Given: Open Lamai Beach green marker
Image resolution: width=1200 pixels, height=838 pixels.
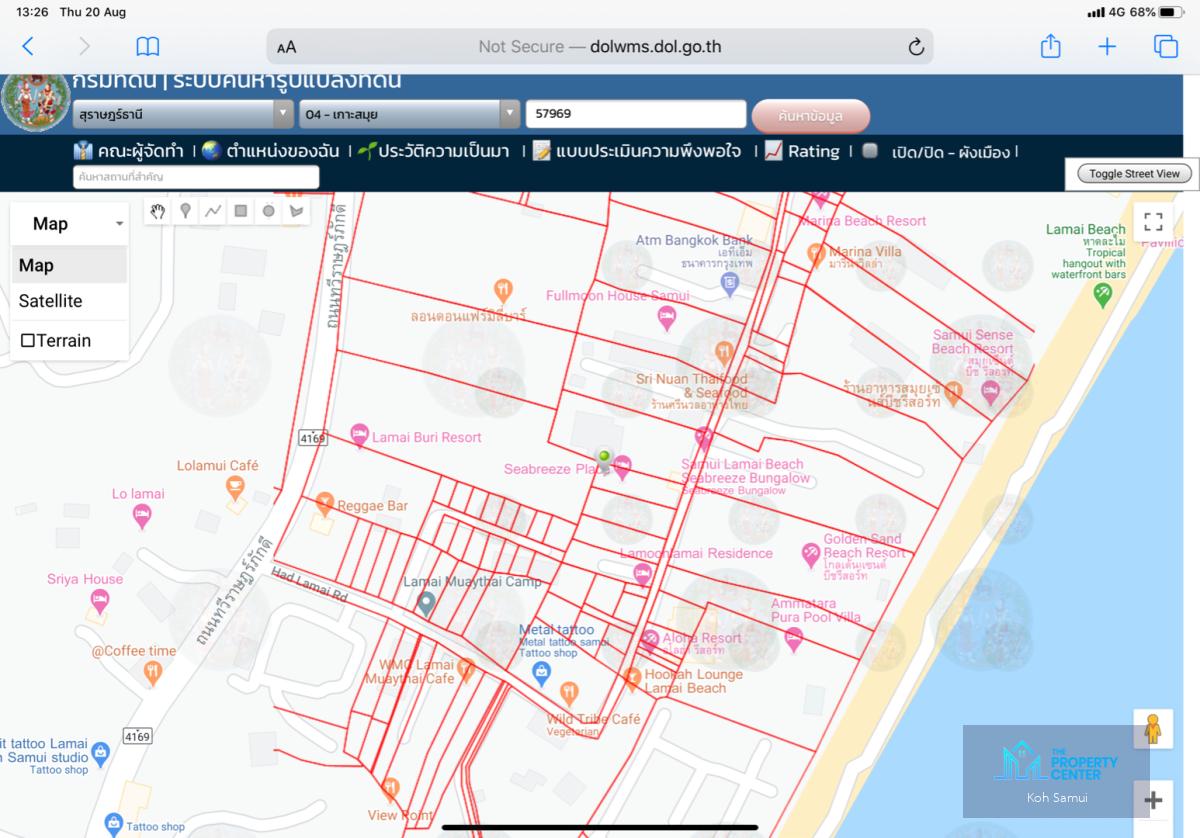Looking at the screenshot, I should (1103, 294).
